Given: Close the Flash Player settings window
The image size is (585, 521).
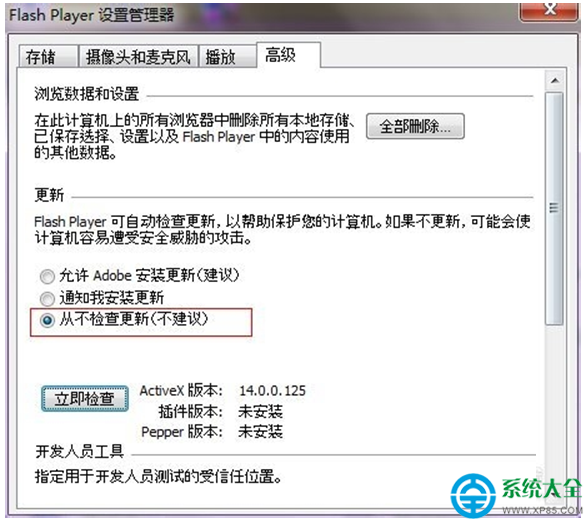Looking at the screenshot, I should pos(550,10).
